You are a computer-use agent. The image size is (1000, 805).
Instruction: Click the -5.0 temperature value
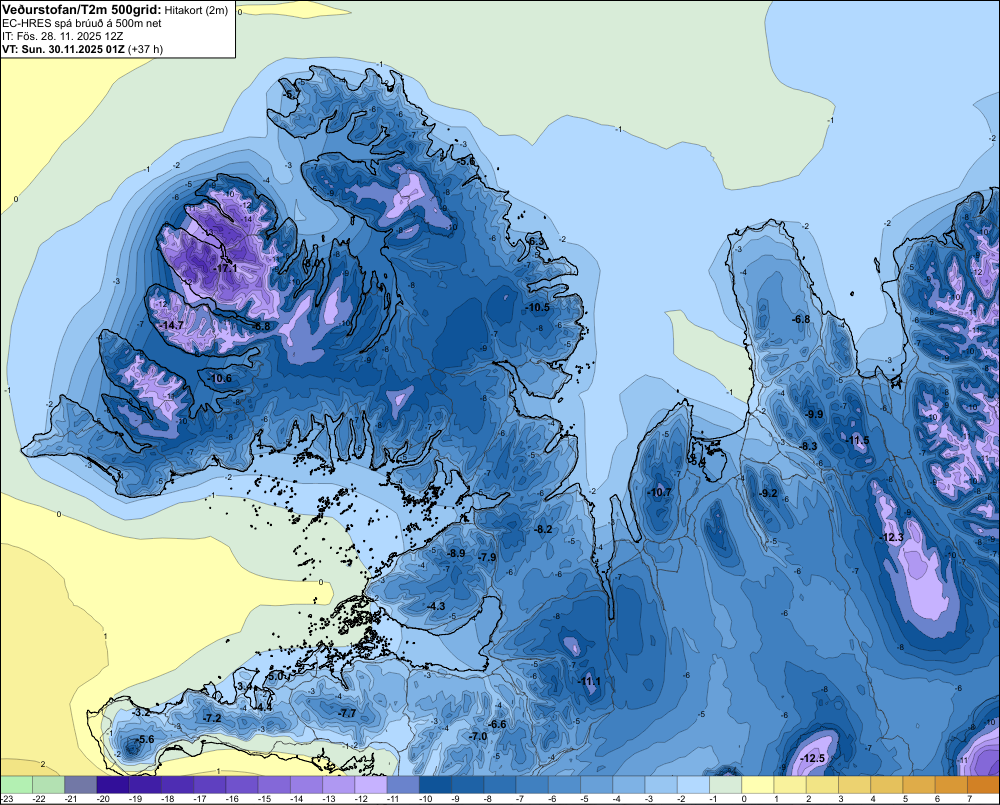click(276, 676)
